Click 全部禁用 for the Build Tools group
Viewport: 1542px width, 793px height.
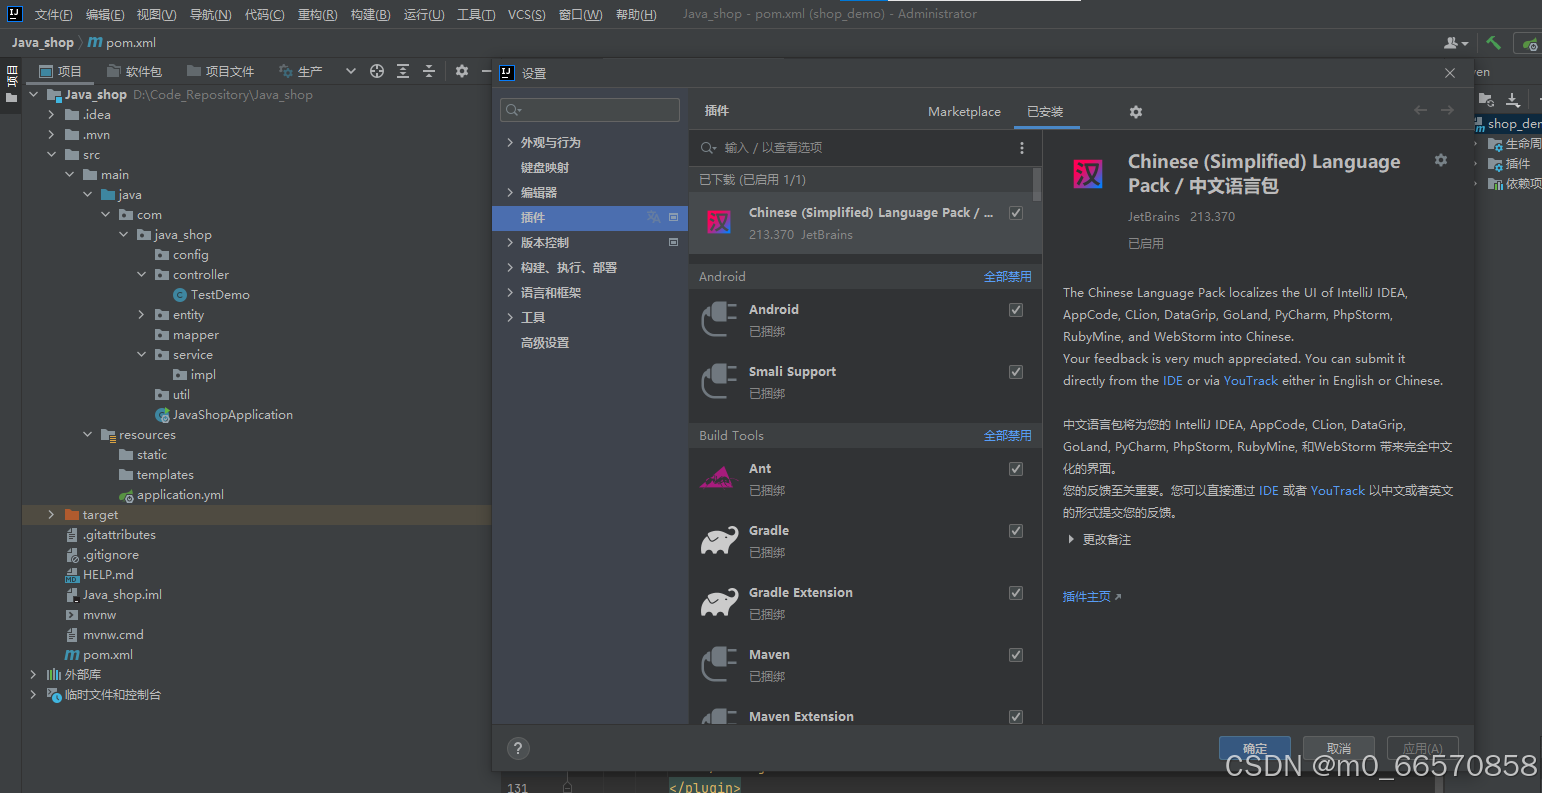click(1007, 436)
